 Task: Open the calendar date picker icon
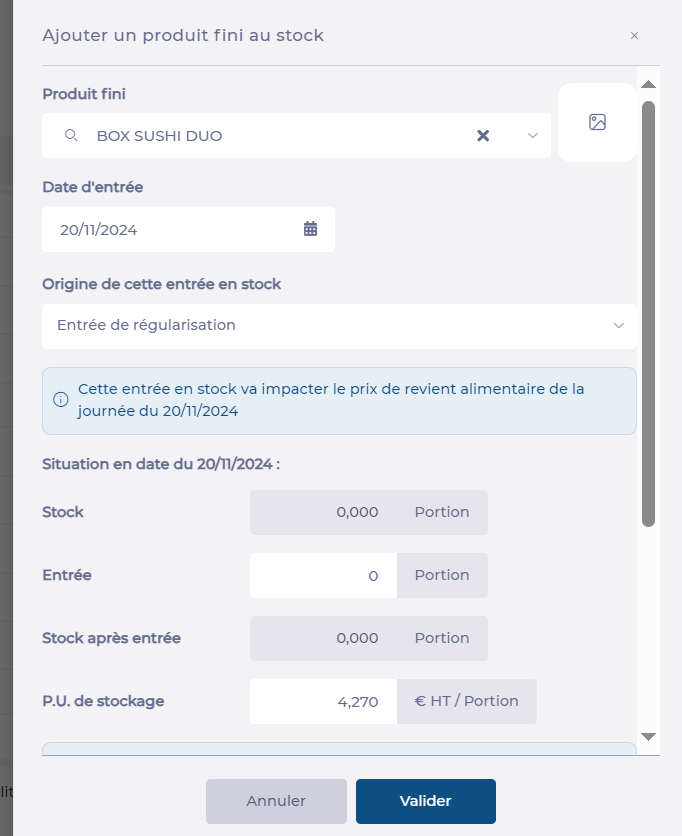pos(310,229)
